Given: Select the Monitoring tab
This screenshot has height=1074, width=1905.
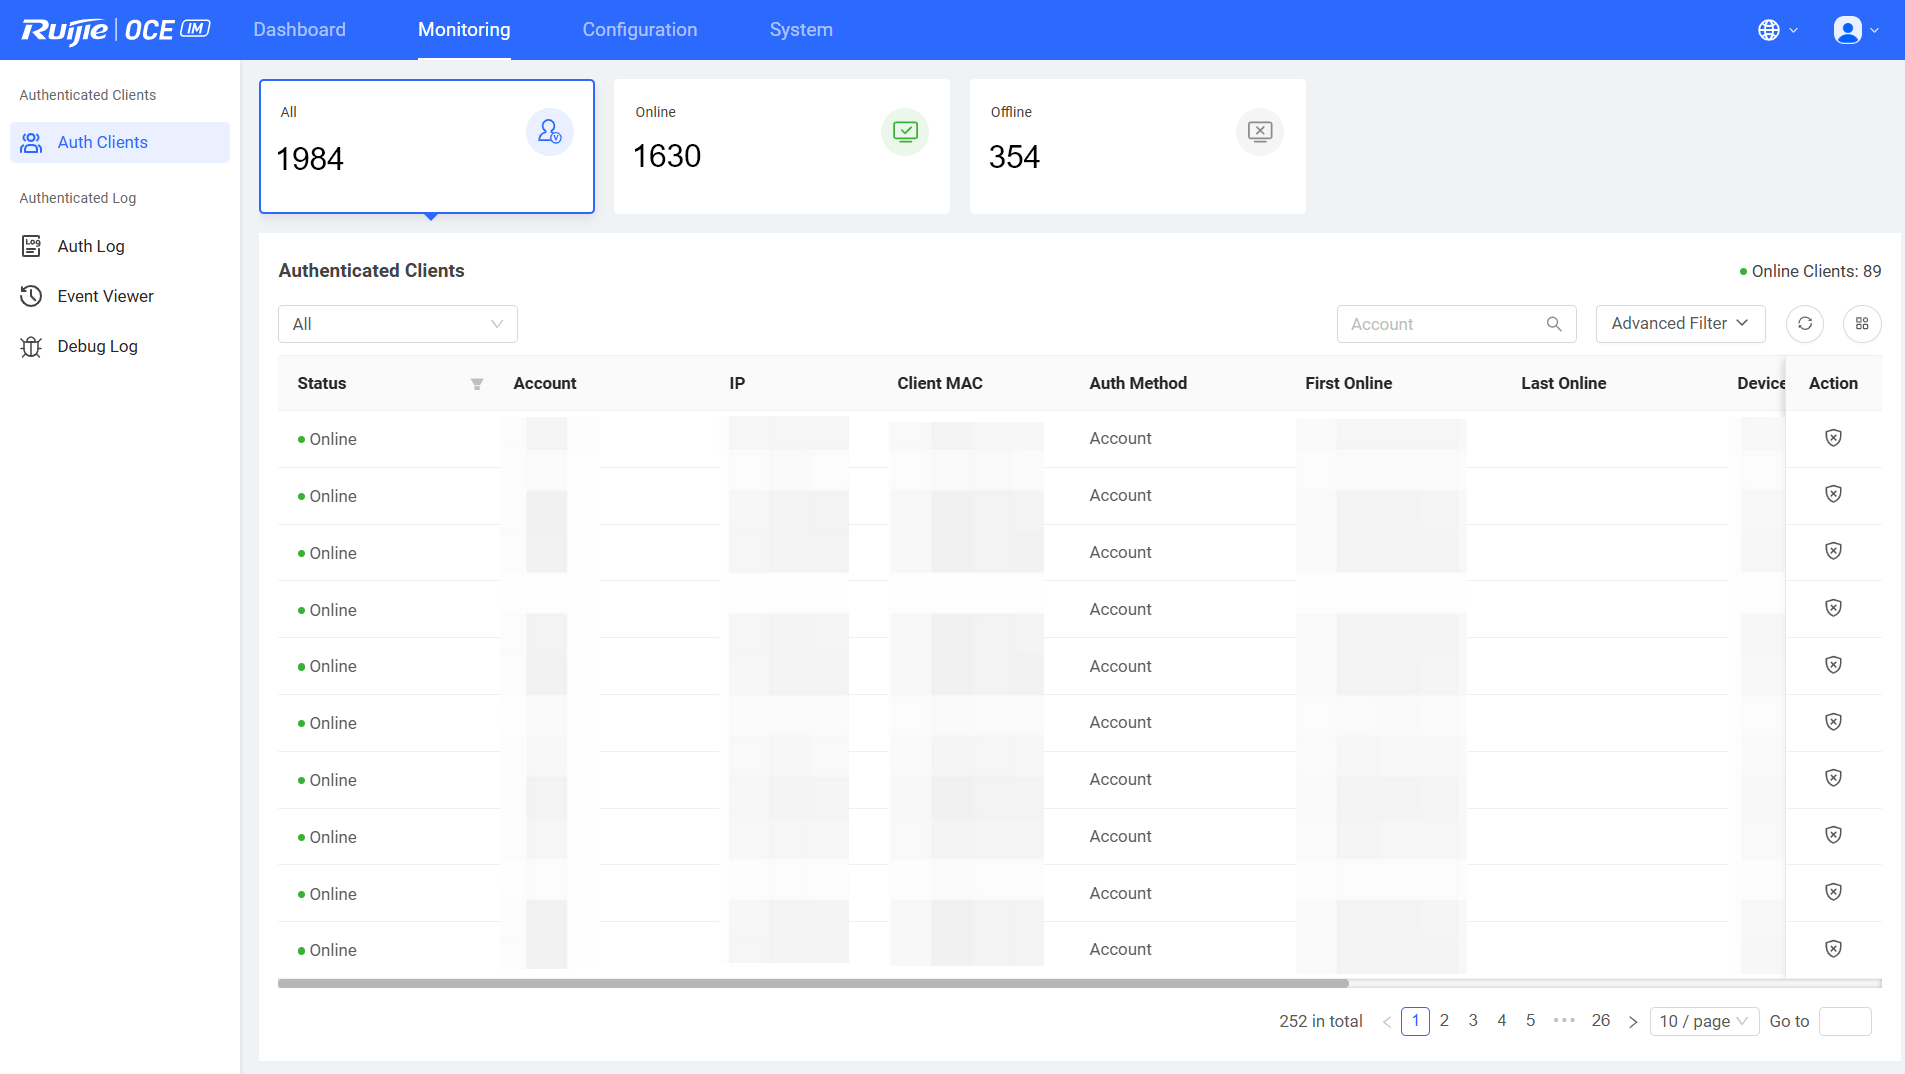Looking at the screenshot, I should pos(464,30).
